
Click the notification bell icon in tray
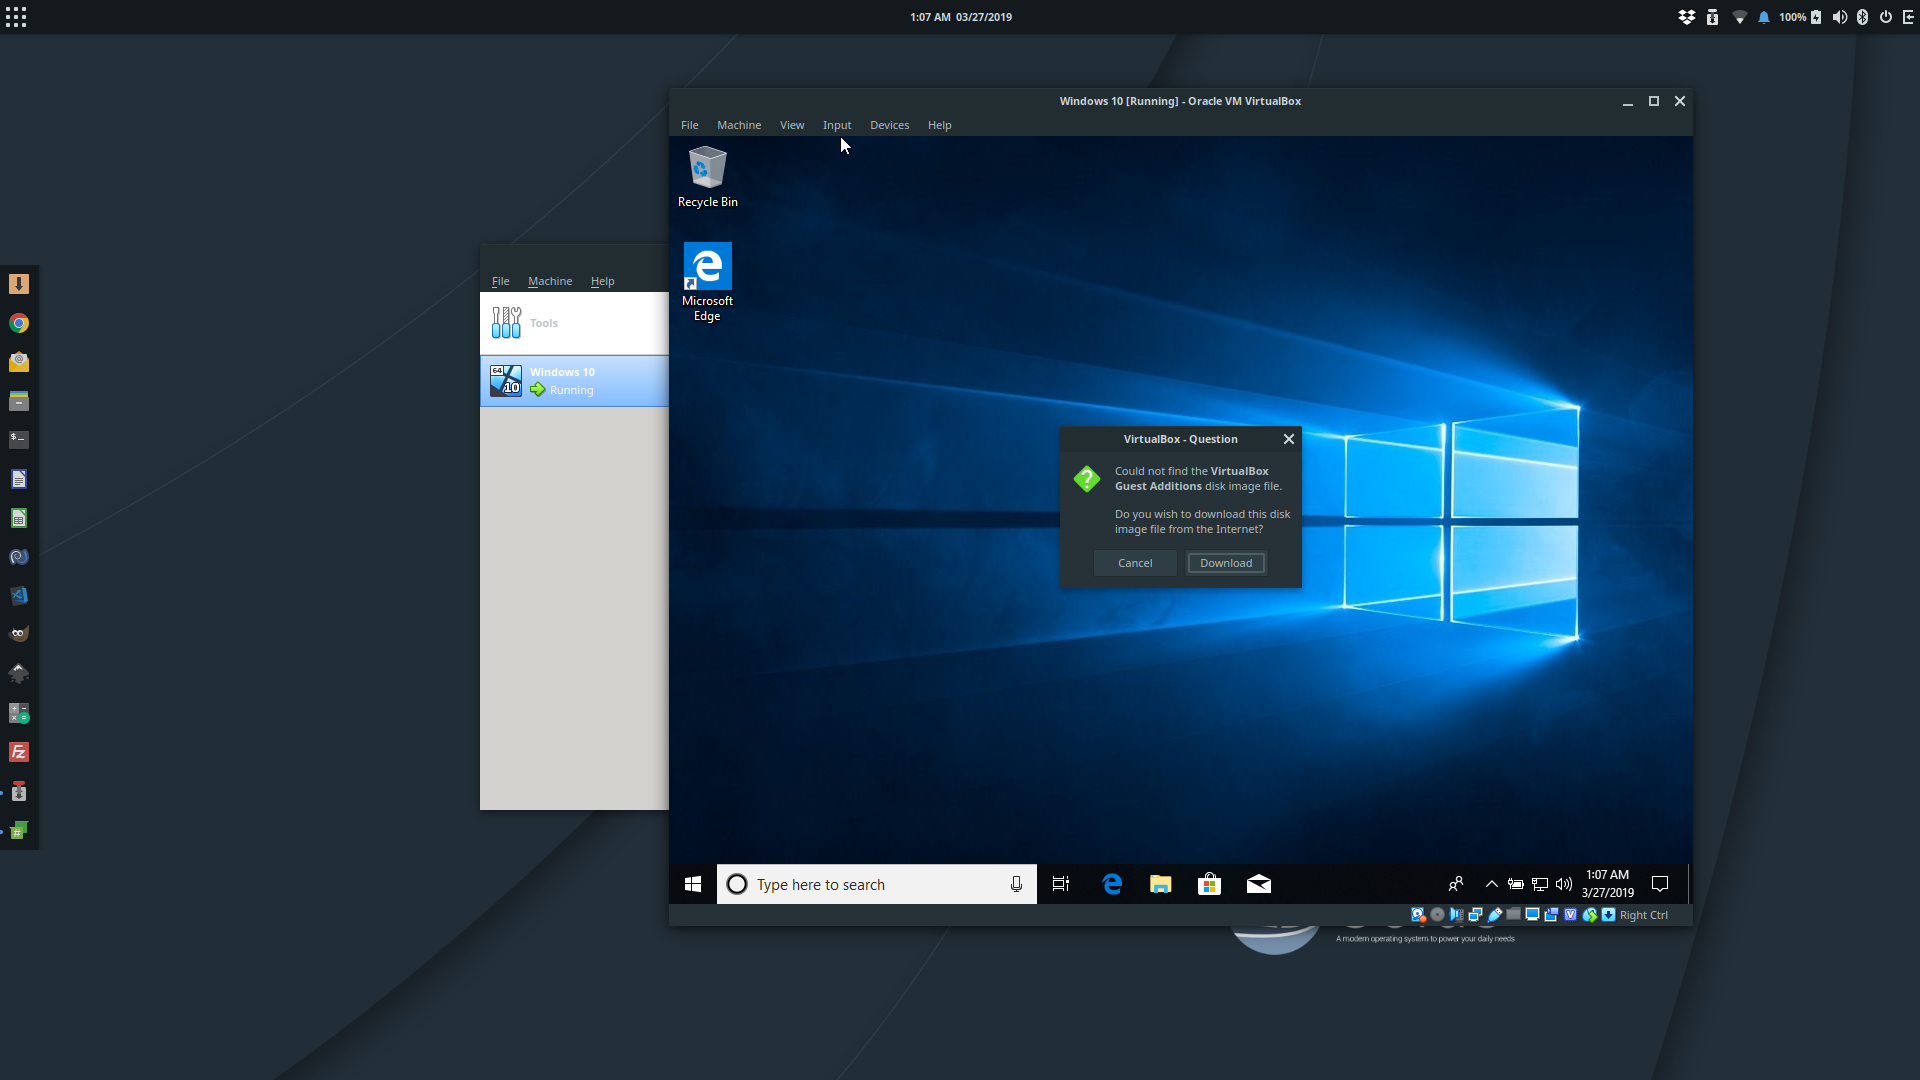click(x=1763, y=17)
